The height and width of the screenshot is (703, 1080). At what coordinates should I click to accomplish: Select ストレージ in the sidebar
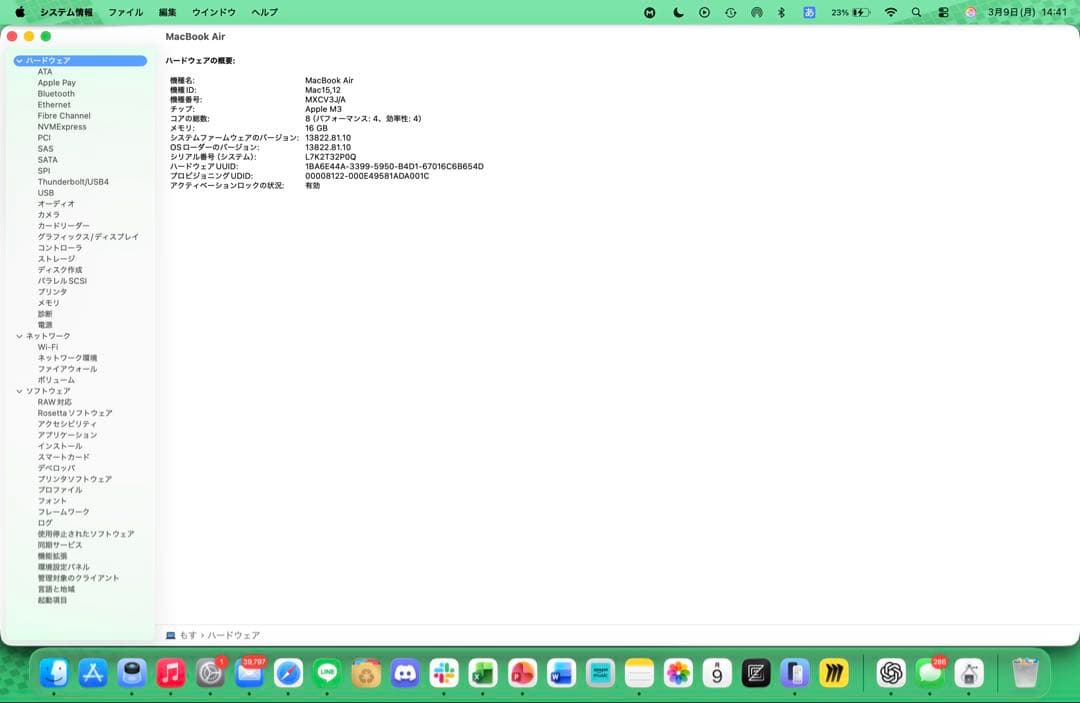point(56,259)
